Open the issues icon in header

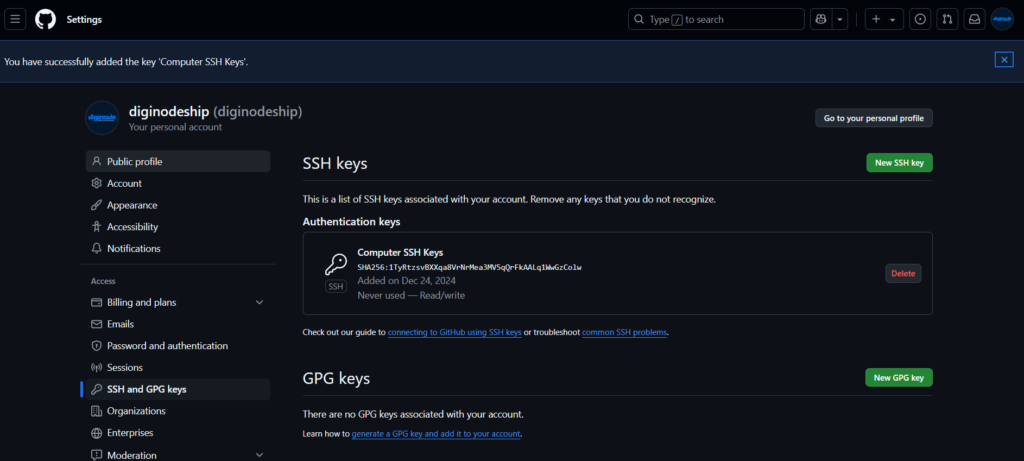[x=920, y=20]
